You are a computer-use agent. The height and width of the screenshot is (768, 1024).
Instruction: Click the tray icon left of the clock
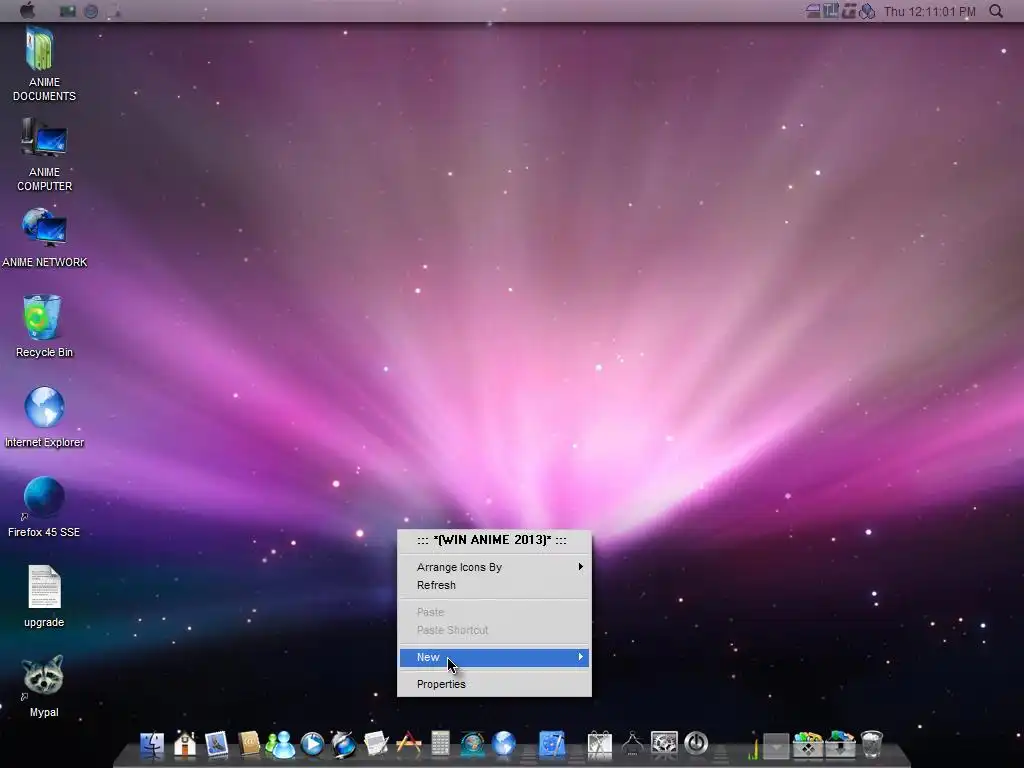coord(867,11)
